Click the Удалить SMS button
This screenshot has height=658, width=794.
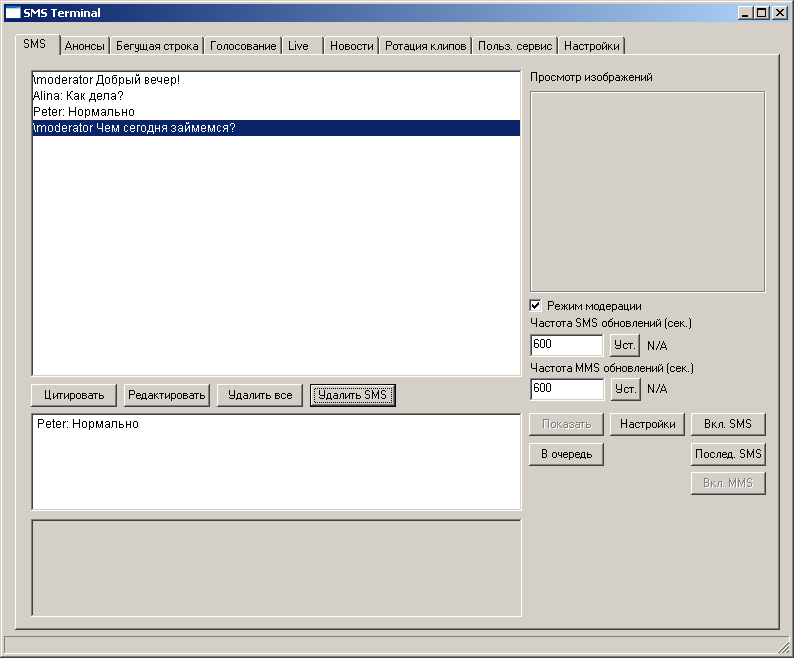click(x=352, y=395)
